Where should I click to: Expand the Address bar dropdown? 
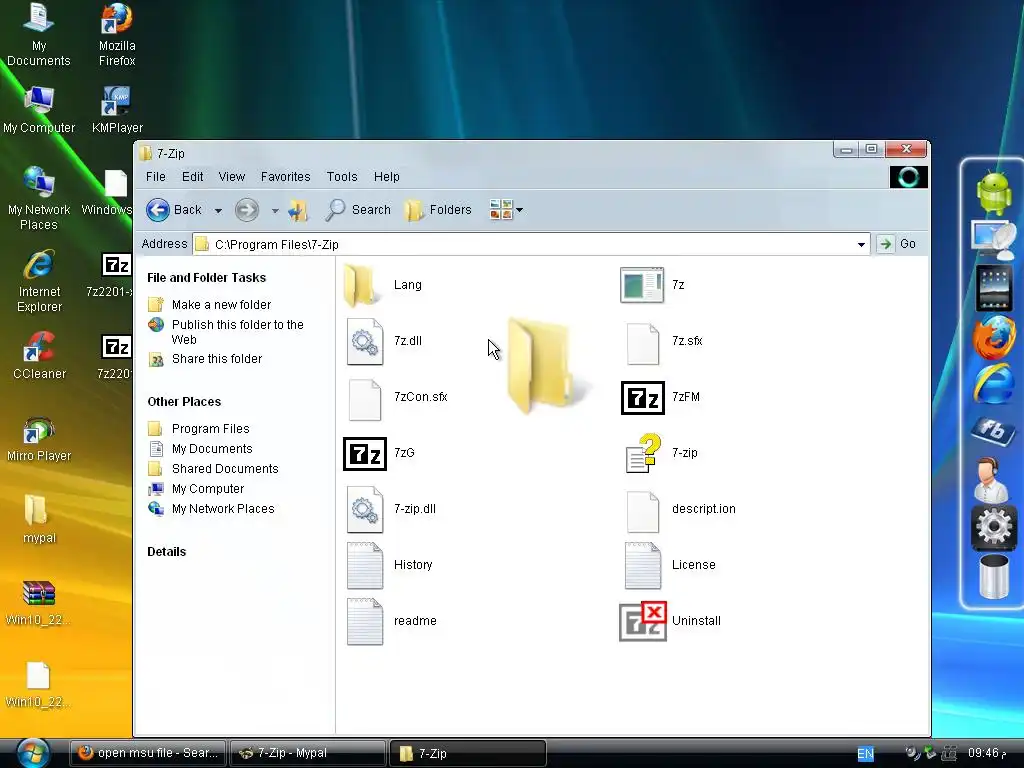861,244
